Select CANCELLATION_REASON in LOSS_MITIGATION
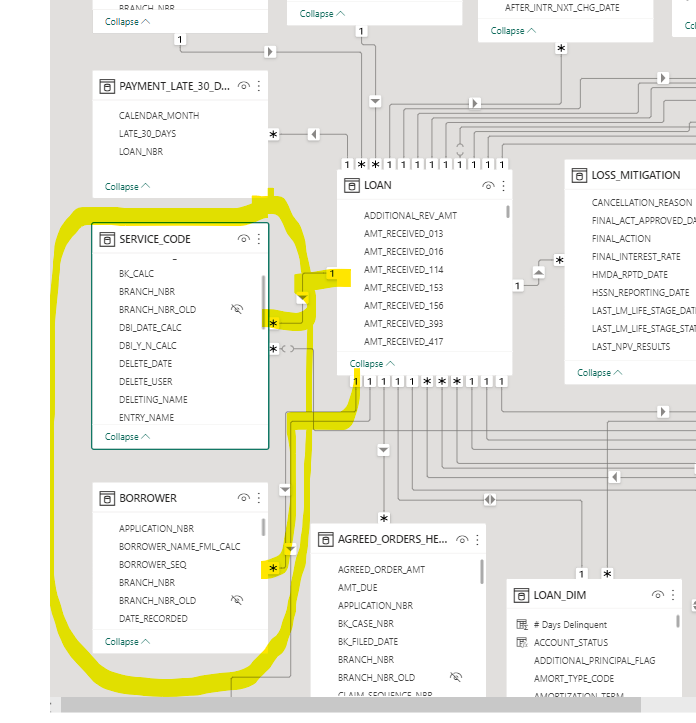696x723 pixels. pyautogui.click(x=642, y=202)
